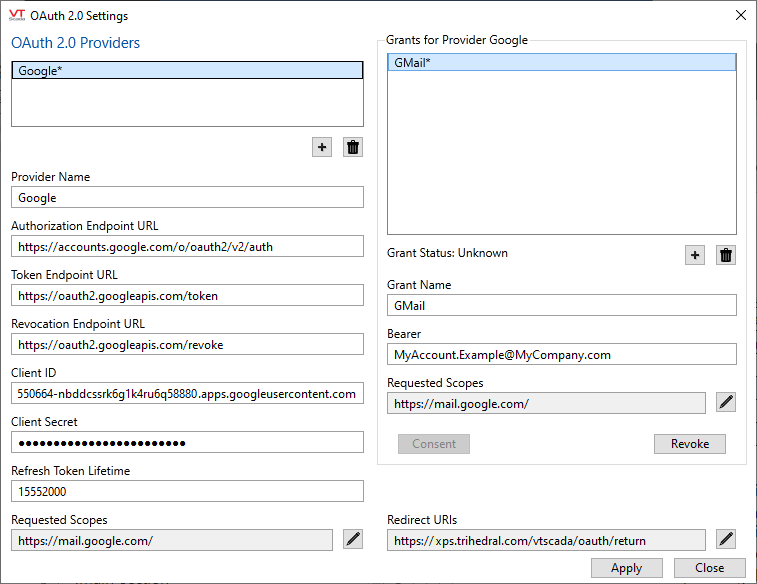Select GMail* in the grants list
757x584 pixels.
[561, 62]
